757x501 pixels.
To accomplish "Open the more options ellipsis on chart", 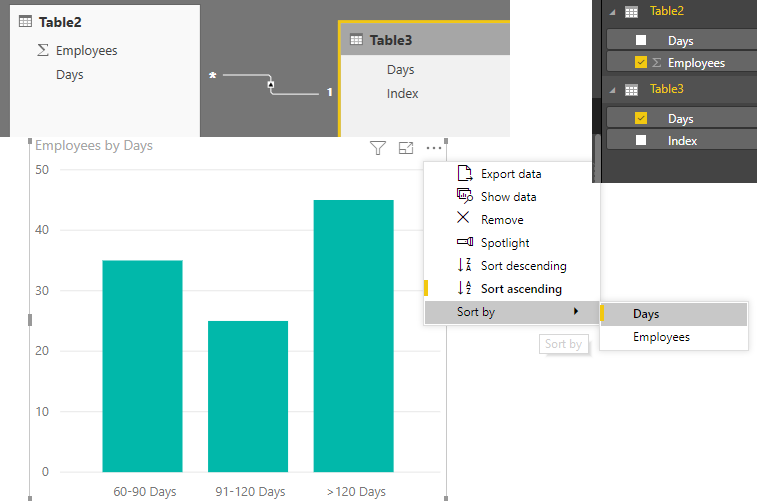I will pos(434,148).
